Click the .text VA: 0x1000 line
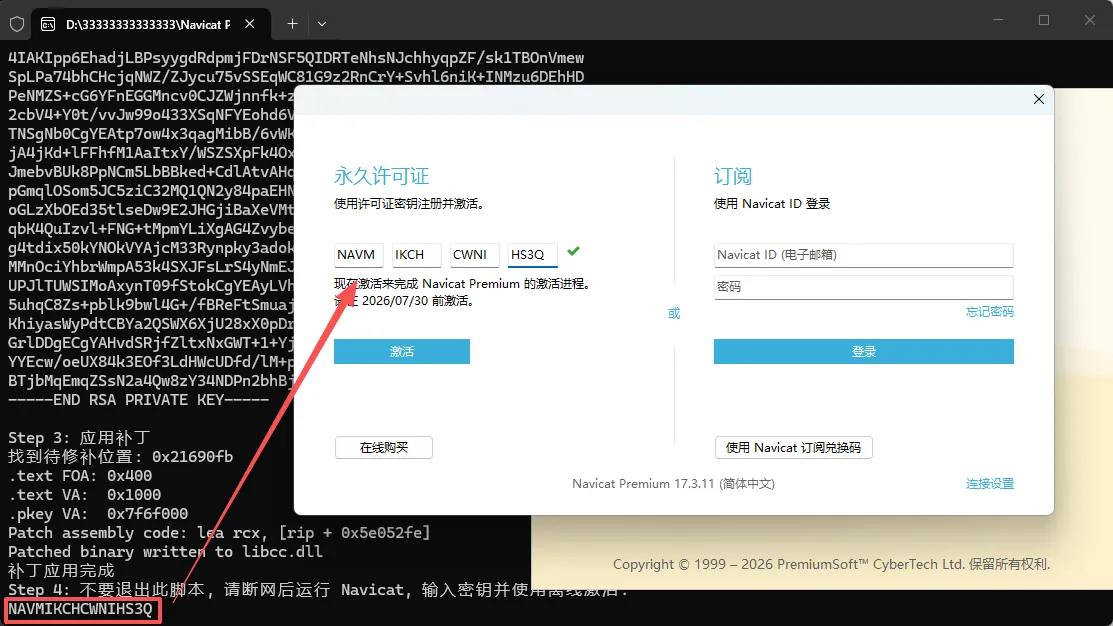 [x=84, y=495]
